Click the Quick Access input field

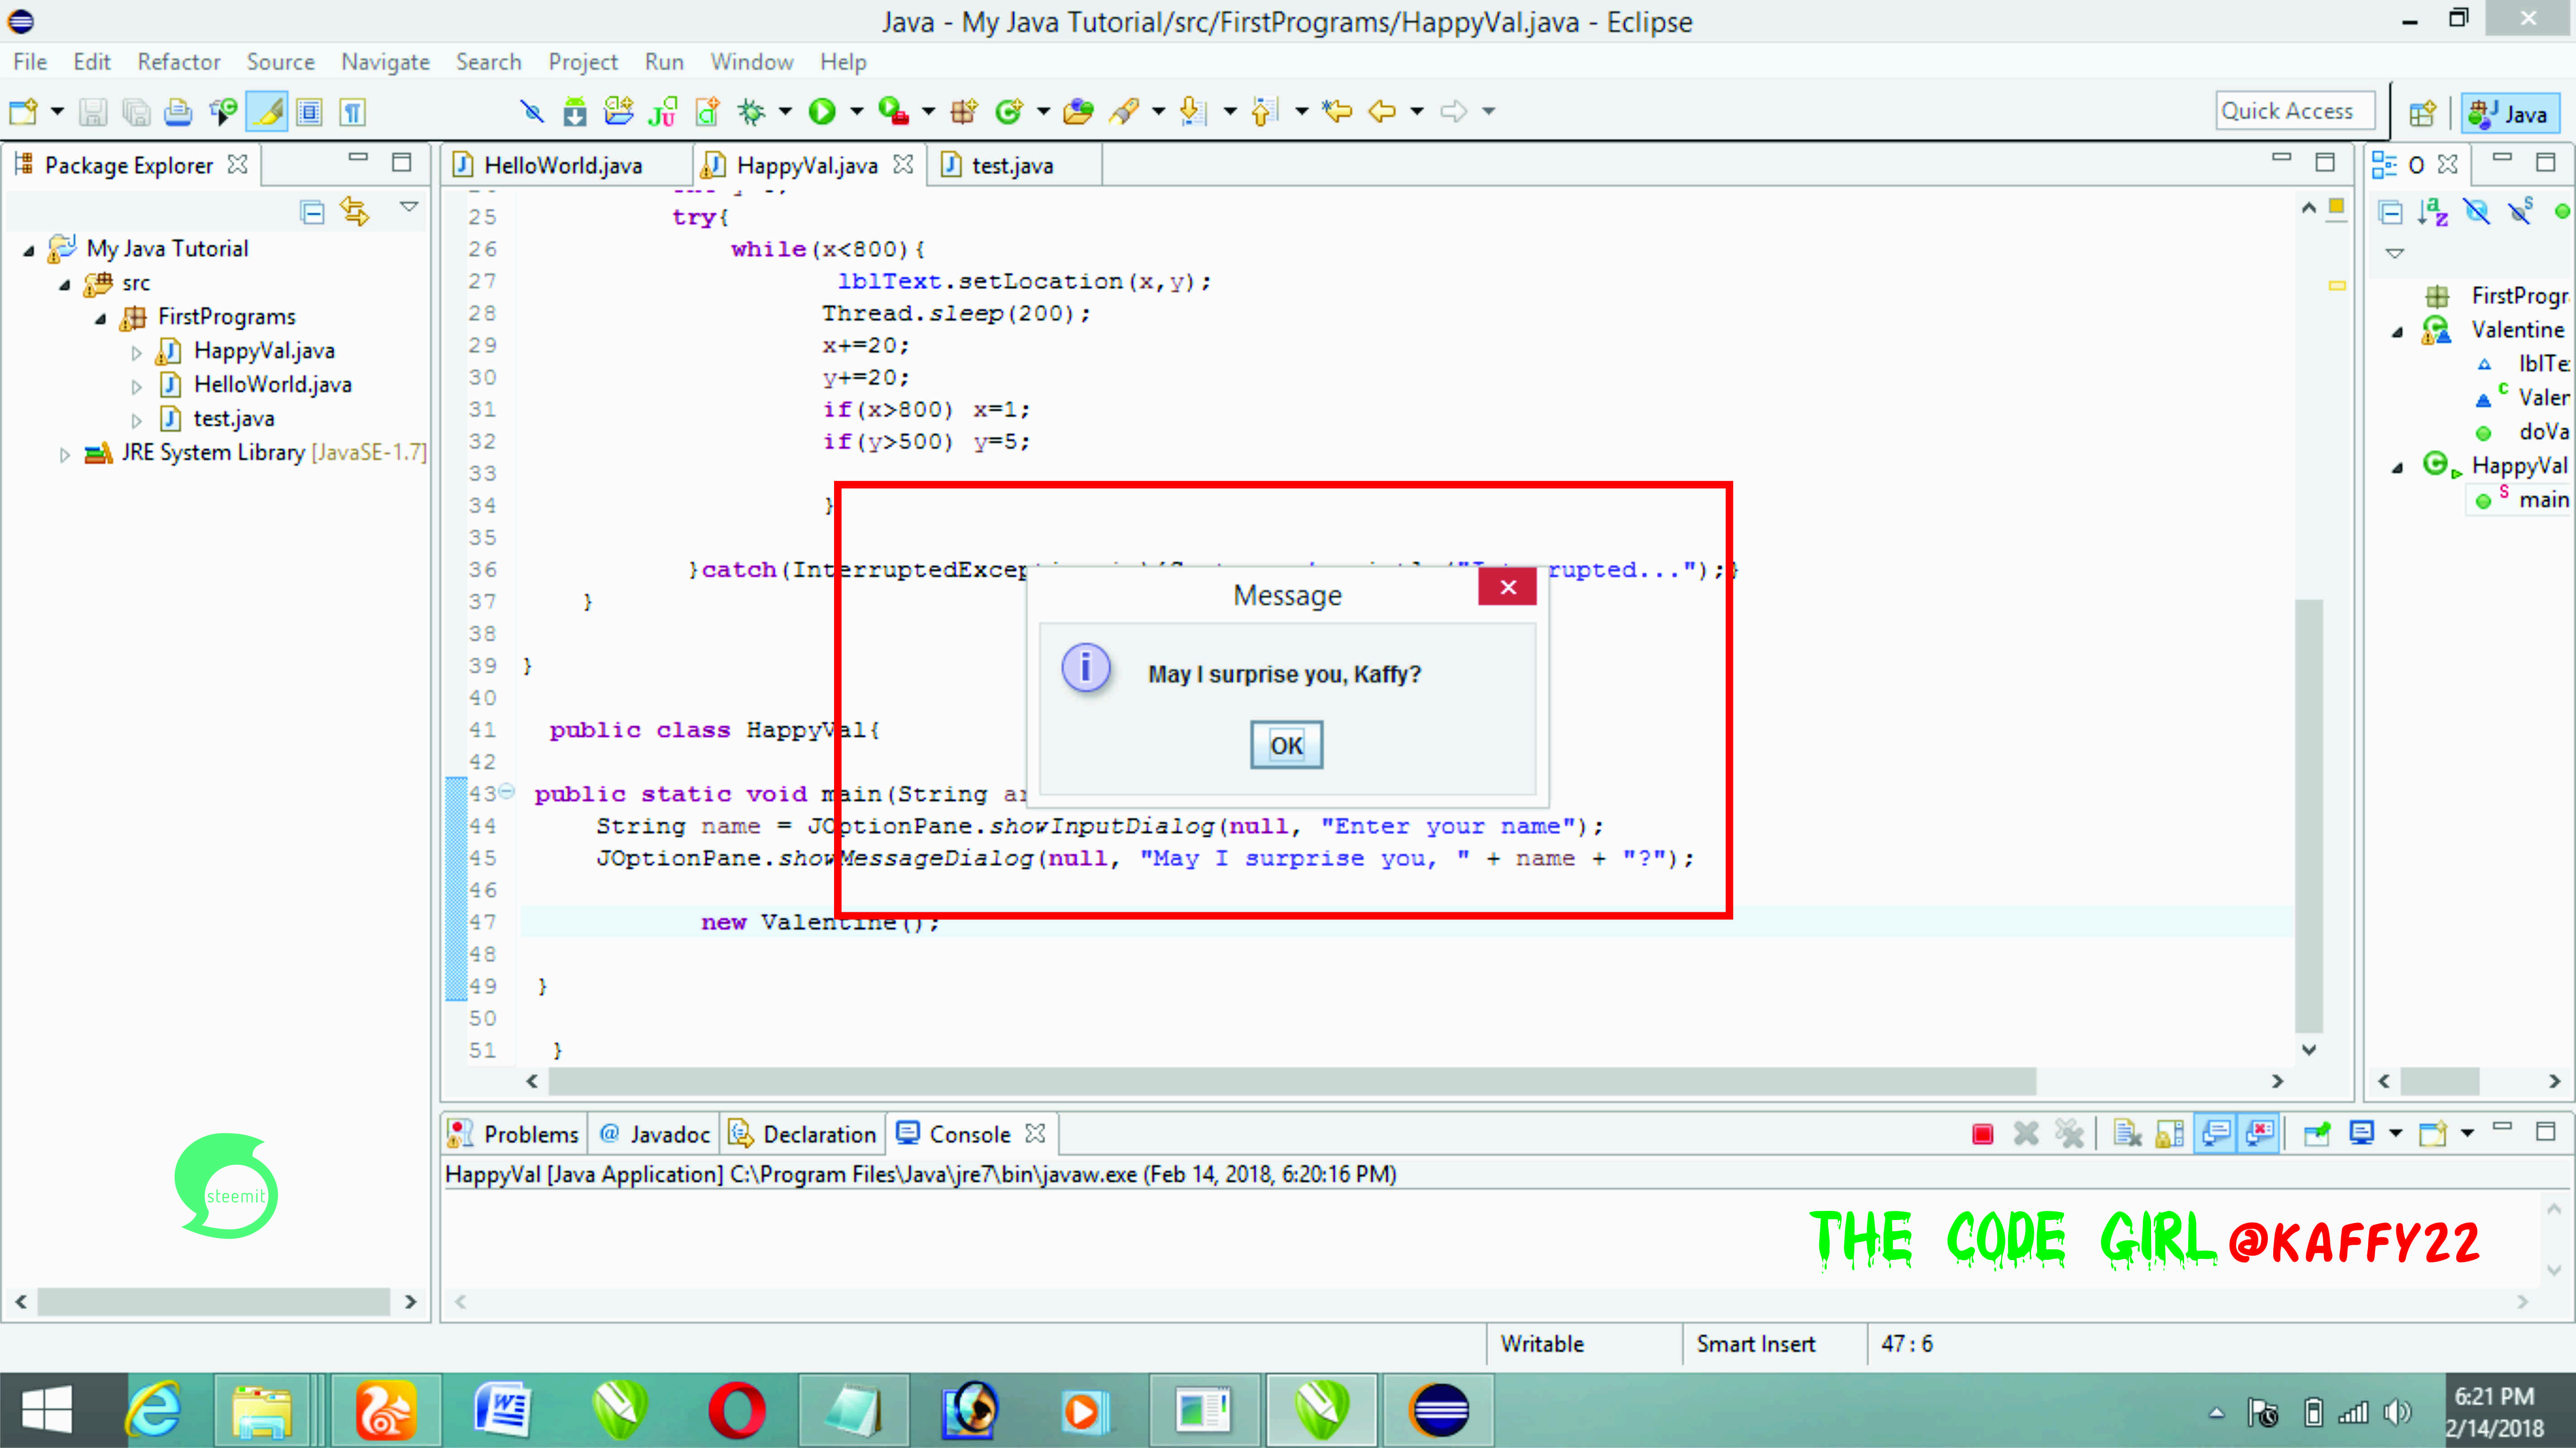2296,111
